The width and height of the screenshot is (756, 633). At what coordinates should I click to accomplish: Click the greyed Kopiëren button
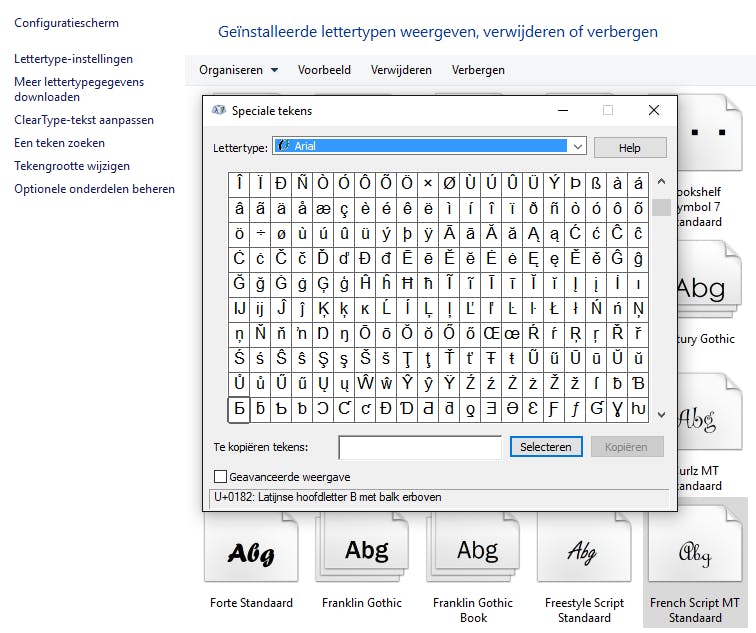coord(626,447)
